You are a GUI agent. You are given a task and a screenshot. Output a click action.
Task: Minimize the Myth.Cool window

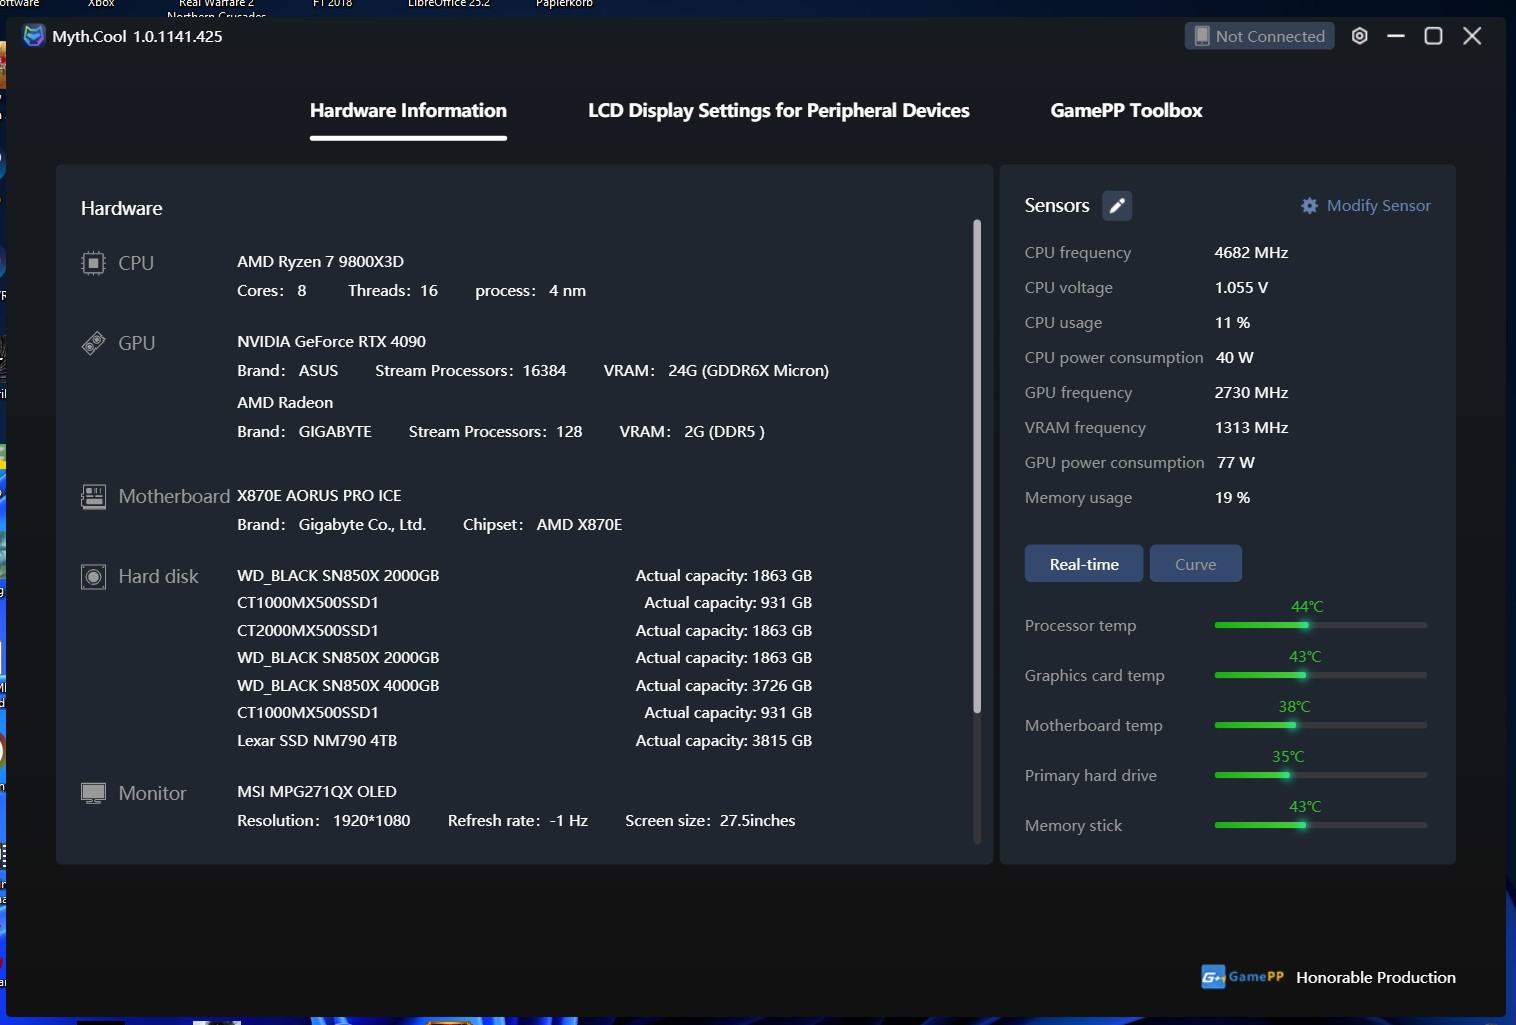(x=1396, y=36)
